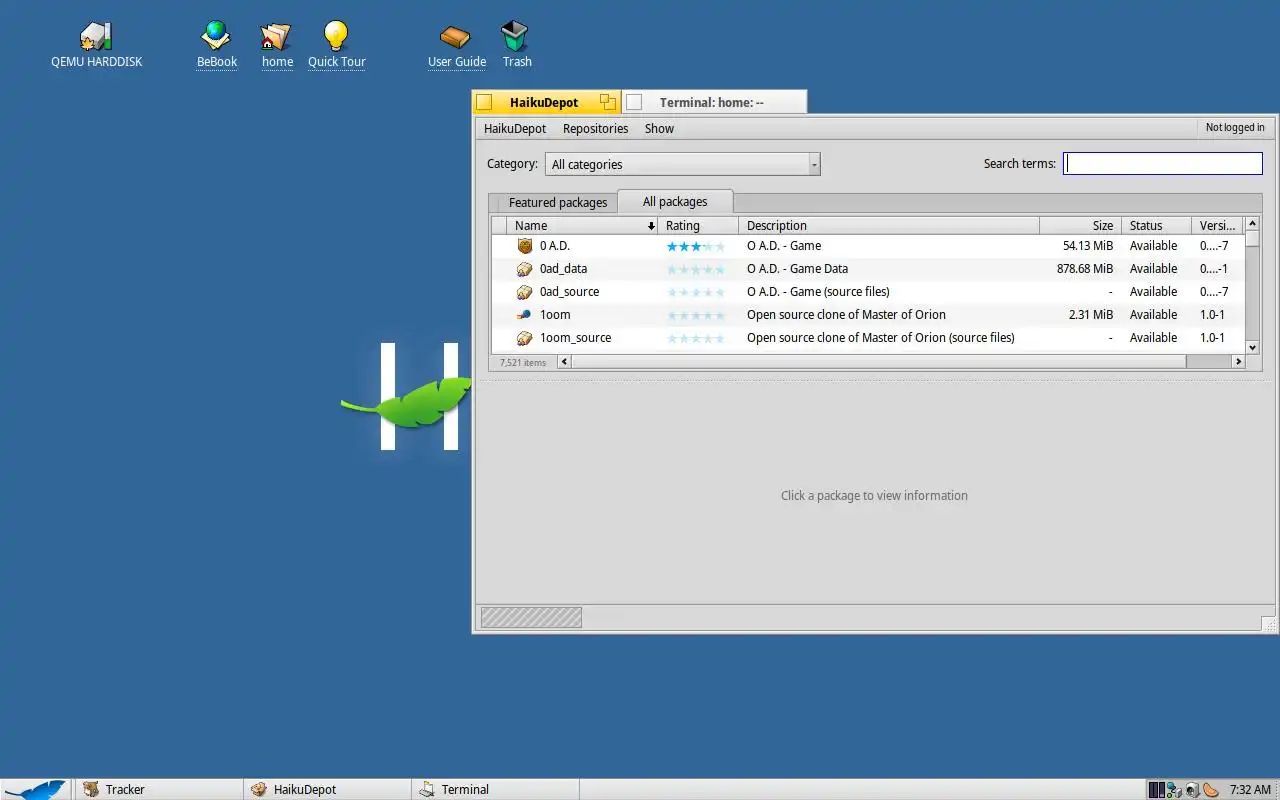Open the Show menu
Viewport: 1280px width, 800px height.
[x=659, y=128]
